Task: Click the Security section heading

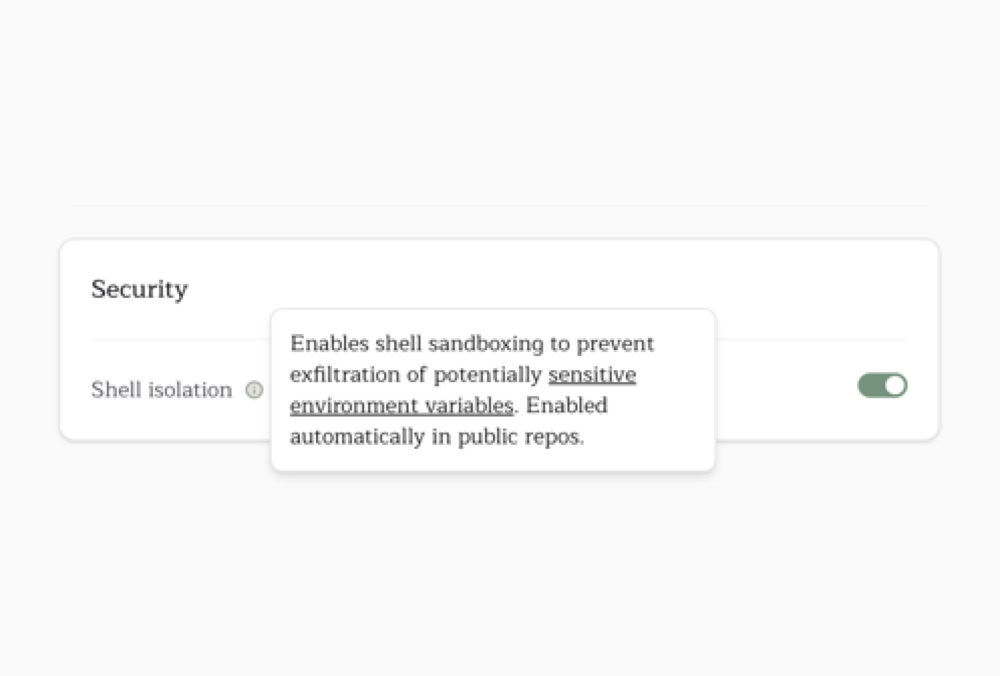Action: coord(139,290)
